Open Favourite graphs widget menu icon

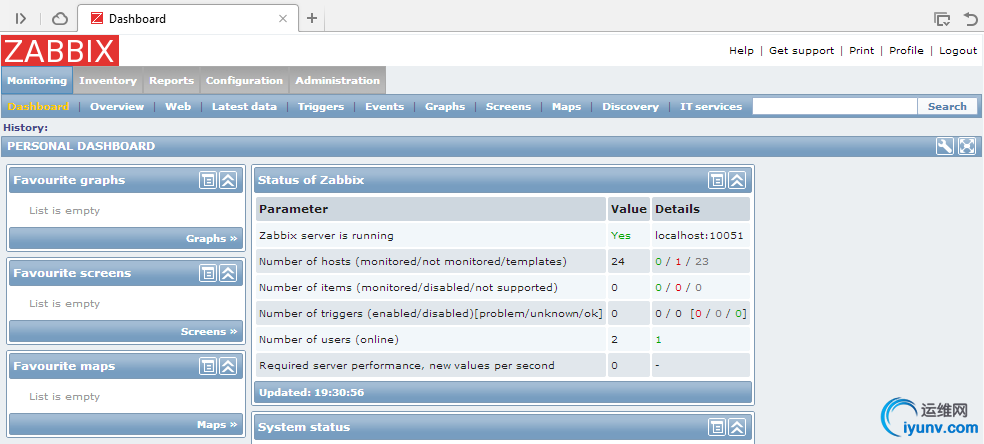(208, 181)
